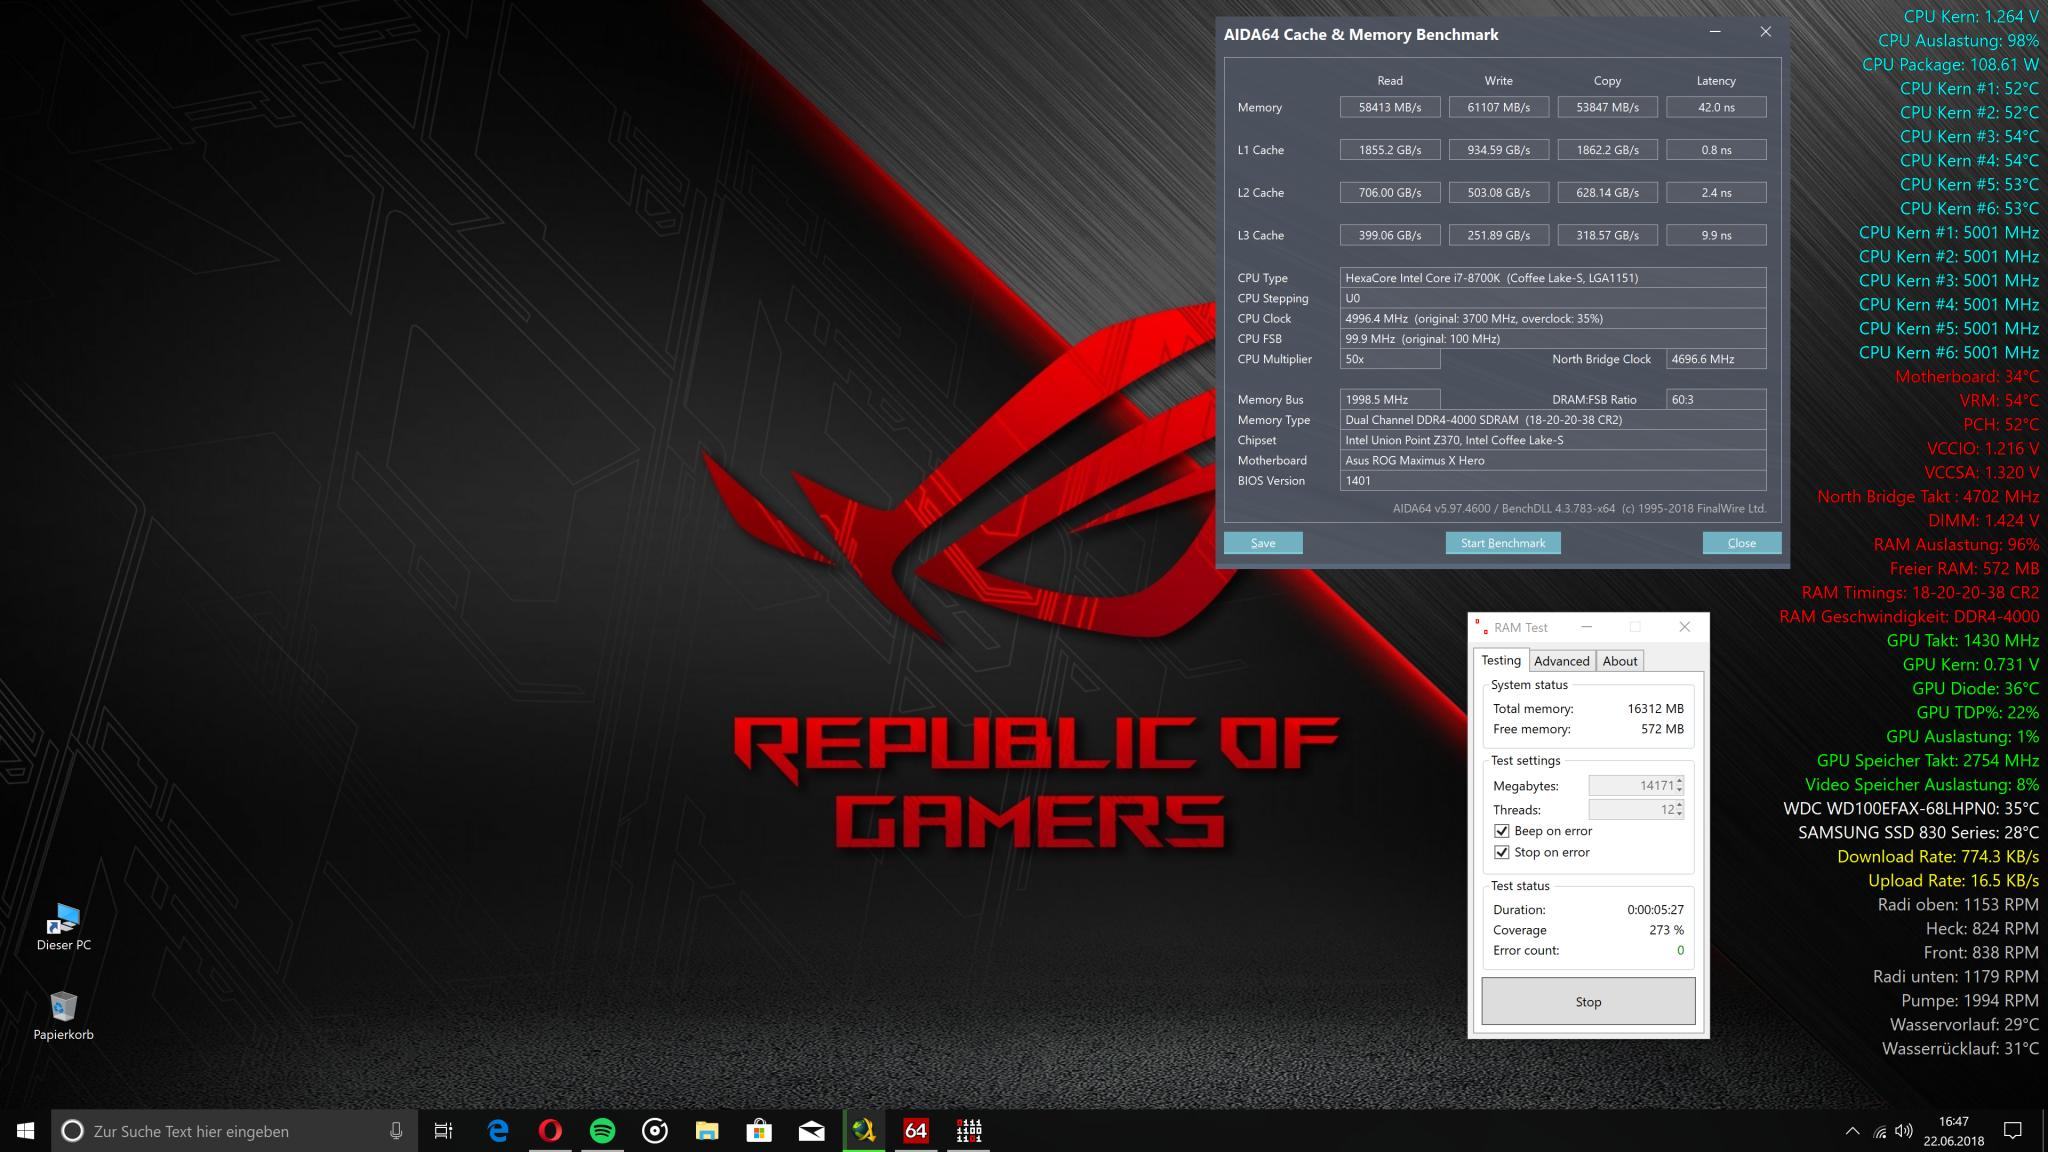Click the Close button in AIDA64
2048x1152 pixels.
point(1741,543)
